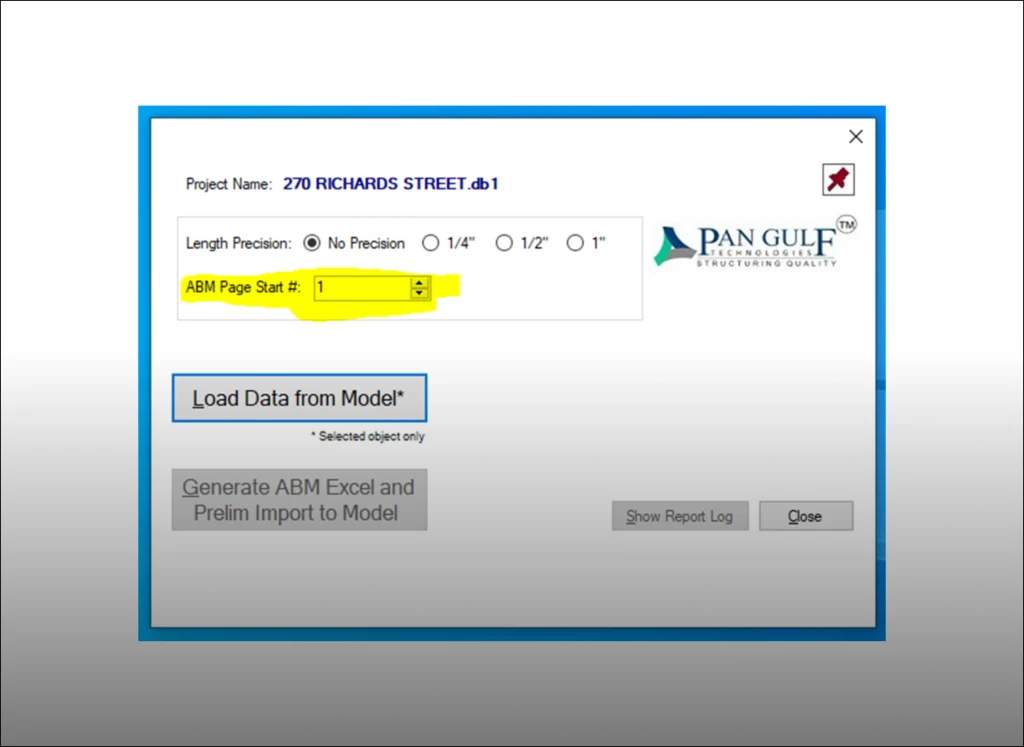The width and height of the screenshot is (1024, 747).
Task: Click inside the ABM Page Start number field
Action: coord(360,287)
